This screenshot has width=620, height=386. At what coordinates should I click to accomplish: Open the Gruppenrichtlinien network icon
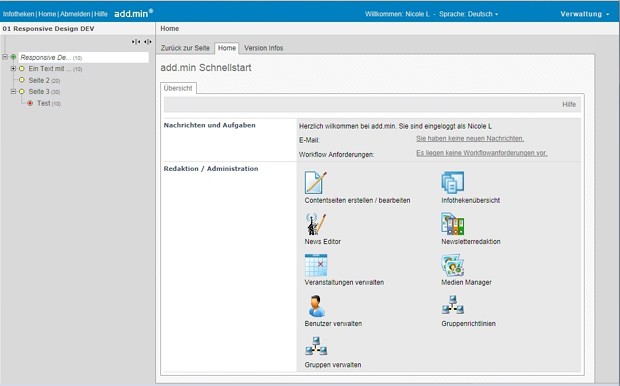[453, 305]
